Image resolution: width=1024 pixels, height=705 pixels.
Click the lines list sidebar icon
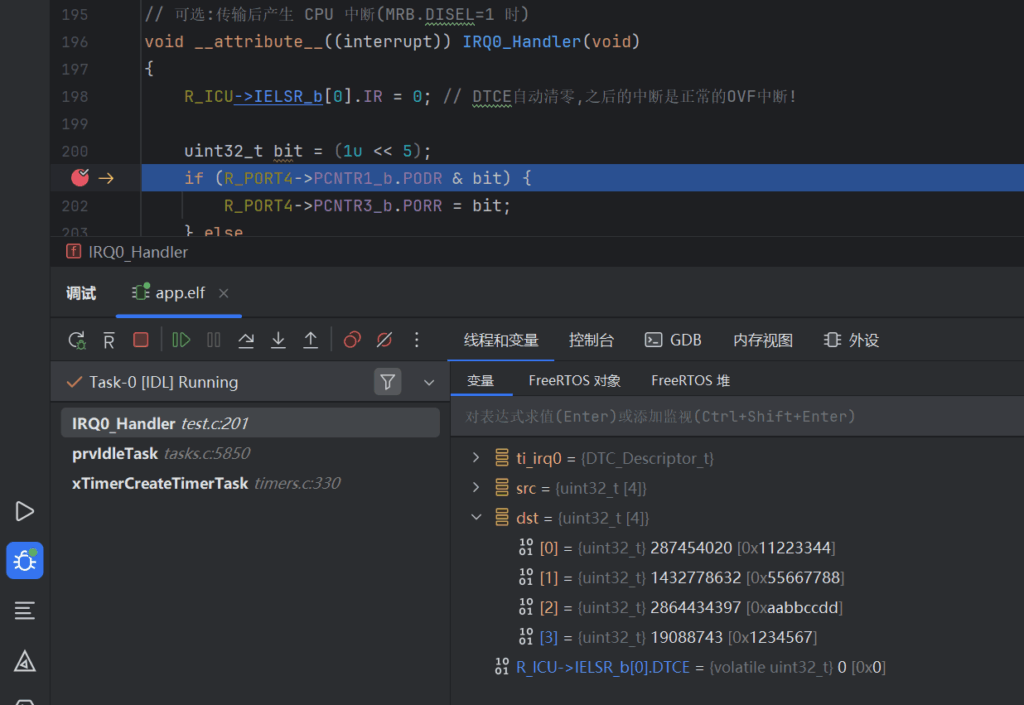tap(25, 611)
